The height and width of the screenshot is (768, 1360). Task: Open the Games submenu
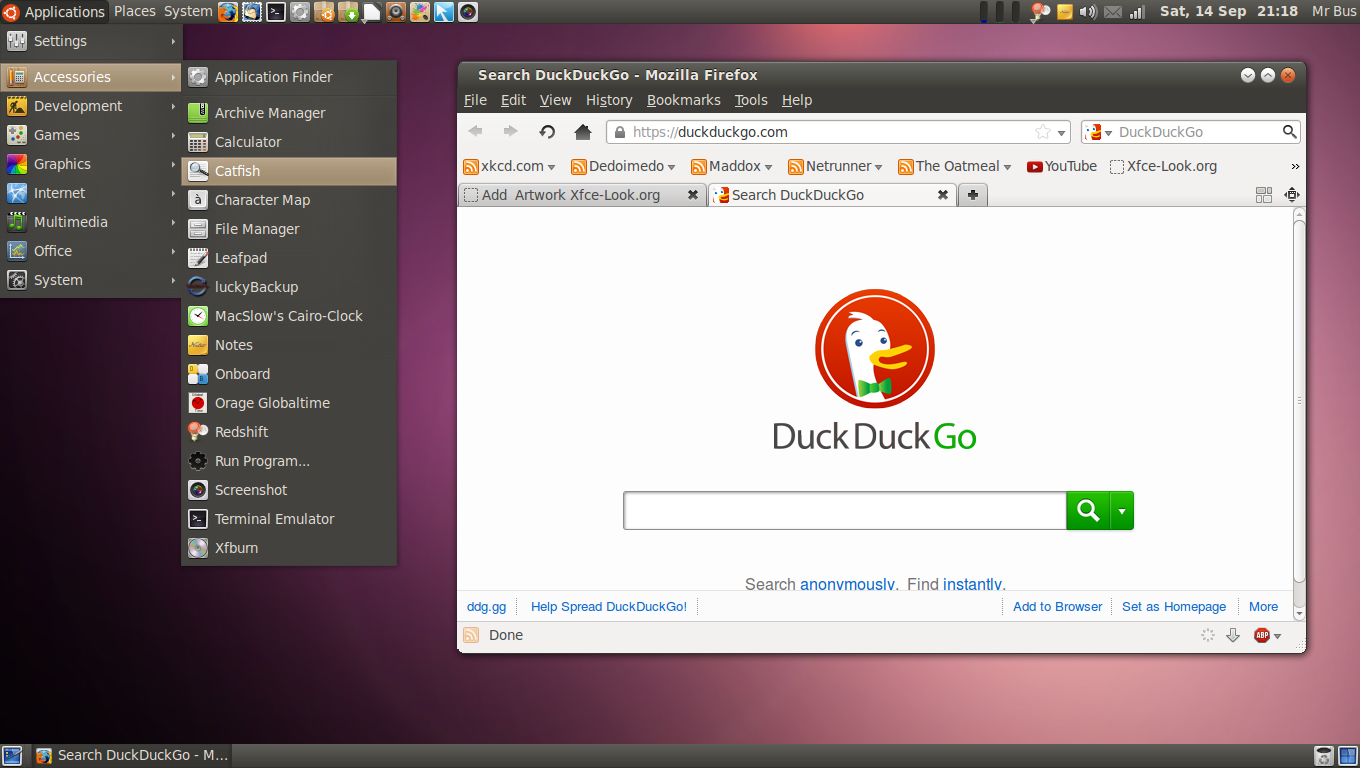(x=91, y=135)
